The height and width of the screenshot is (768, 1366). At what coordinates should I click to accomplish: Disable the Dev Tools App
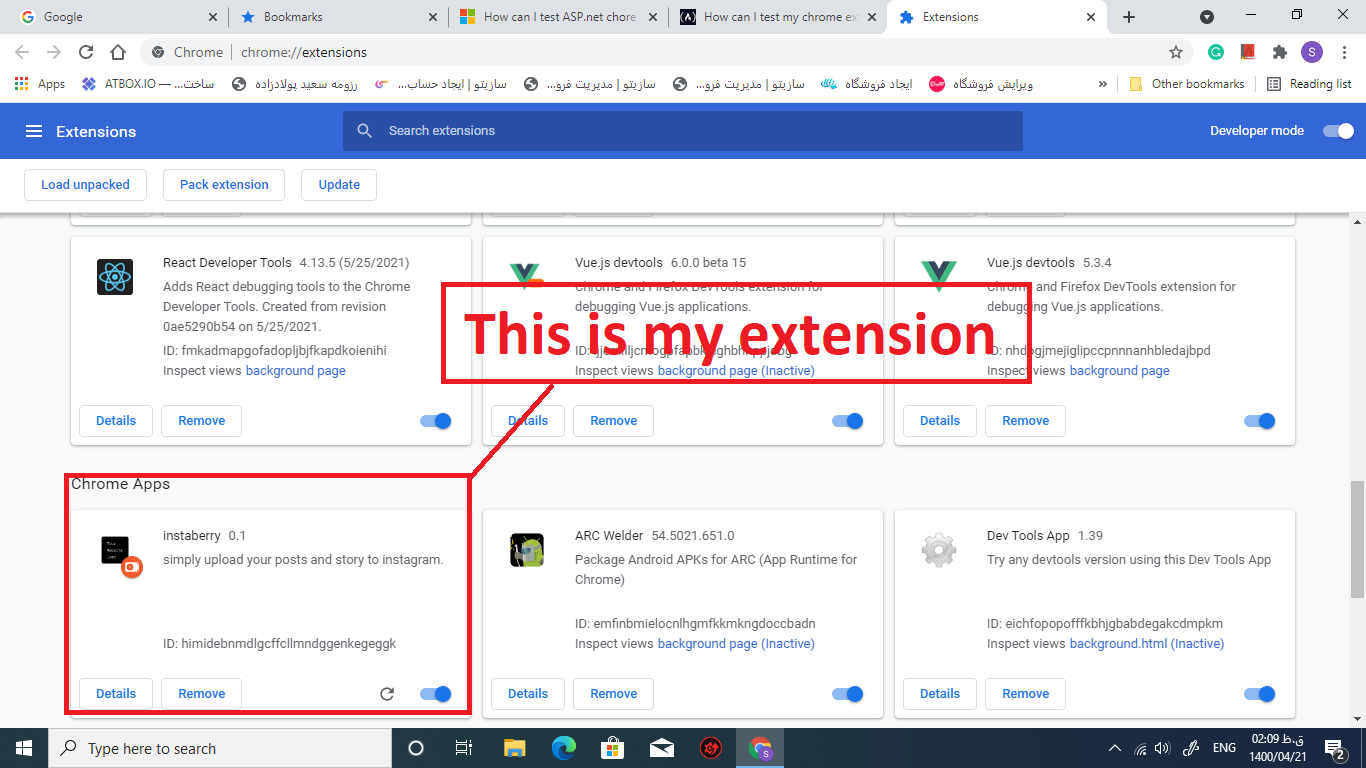pos(1260,694)
